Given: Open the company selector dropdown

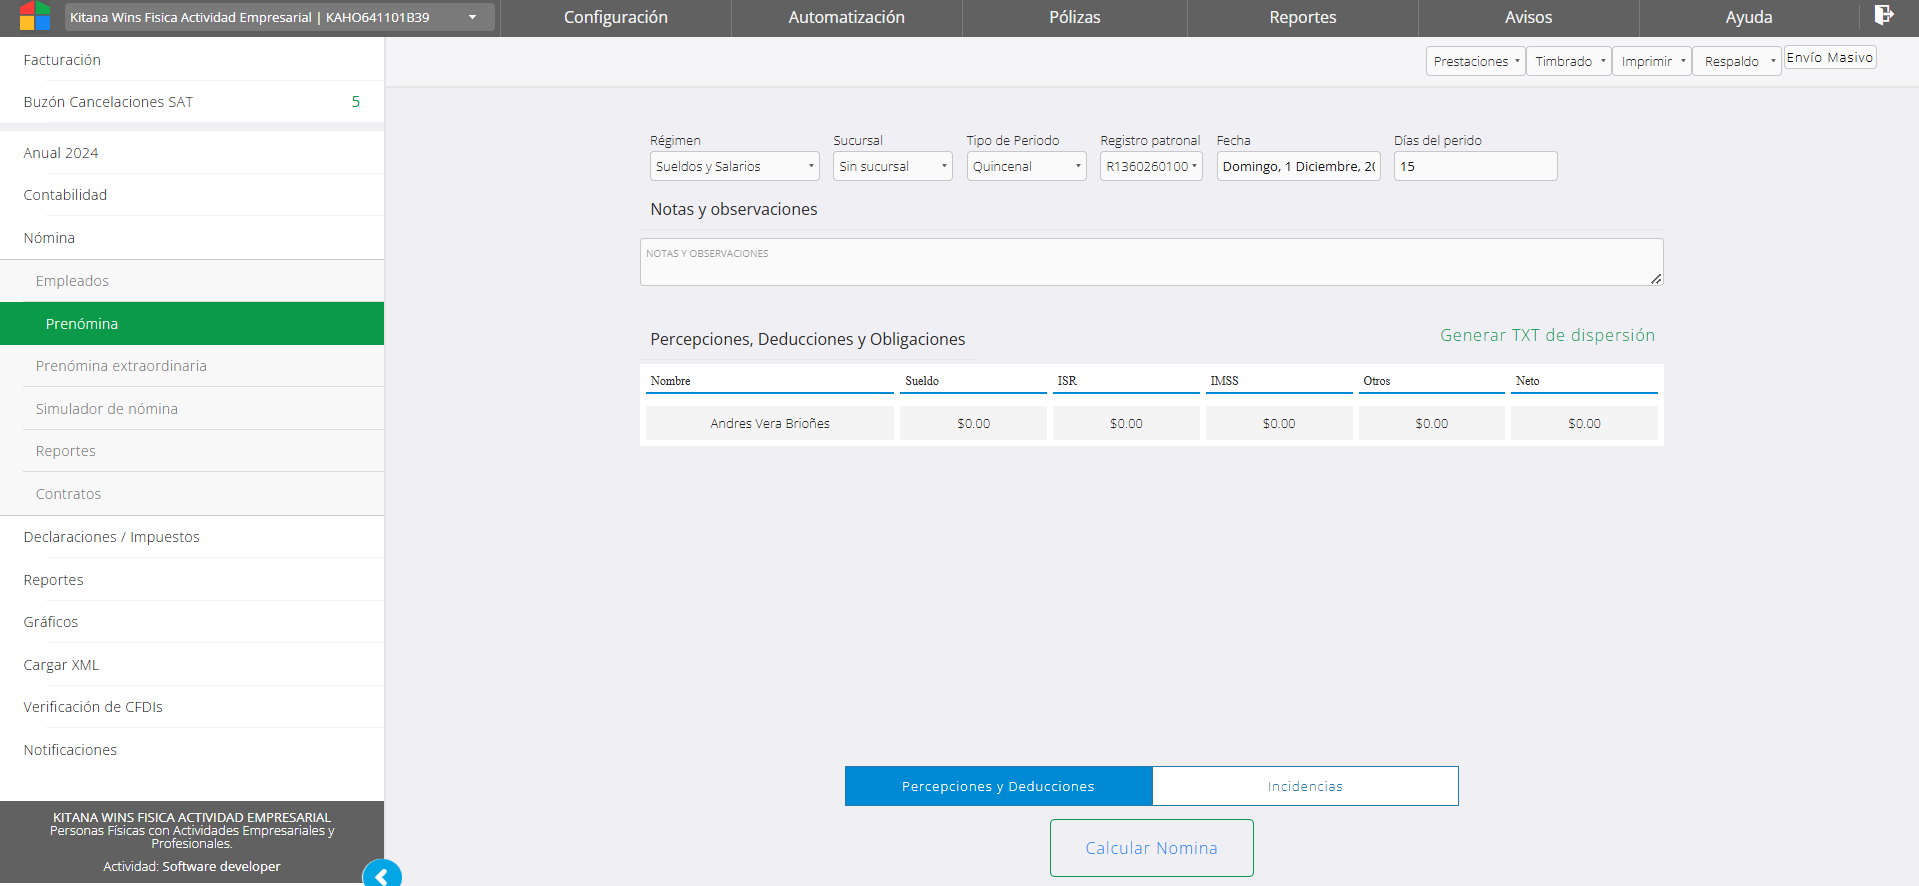Looking at the screenshot, I should coord(280,17).
